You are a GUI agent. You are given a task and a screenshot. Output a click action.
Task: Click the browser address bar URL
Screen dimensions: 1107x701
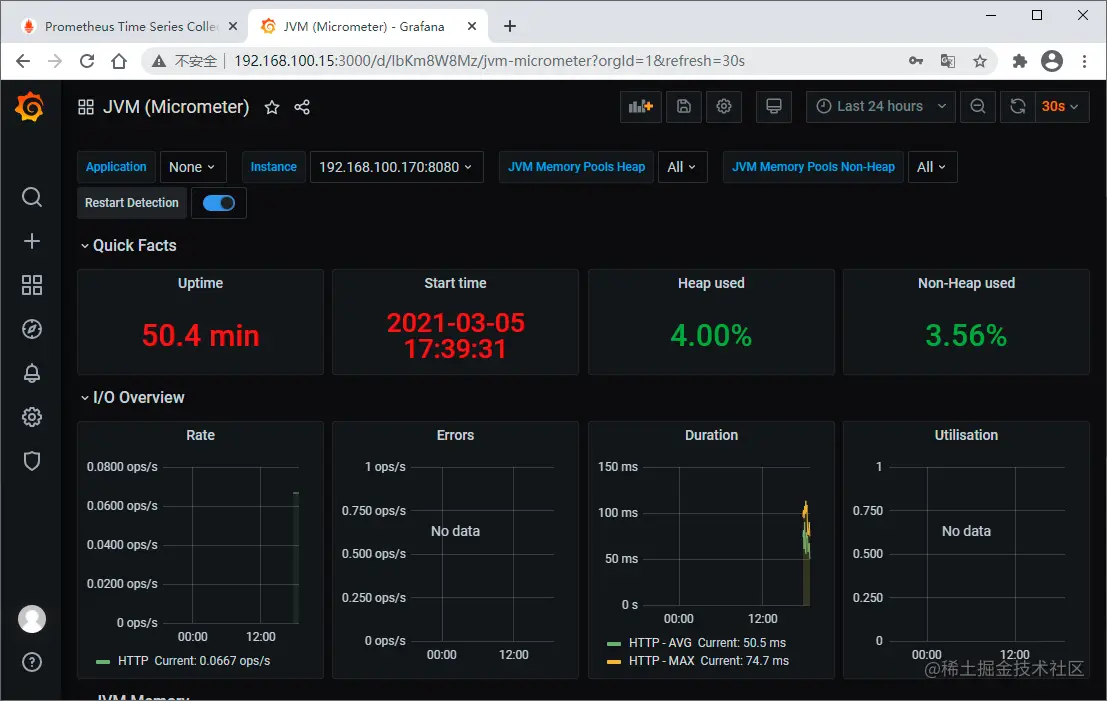click(x=489, y=61)
